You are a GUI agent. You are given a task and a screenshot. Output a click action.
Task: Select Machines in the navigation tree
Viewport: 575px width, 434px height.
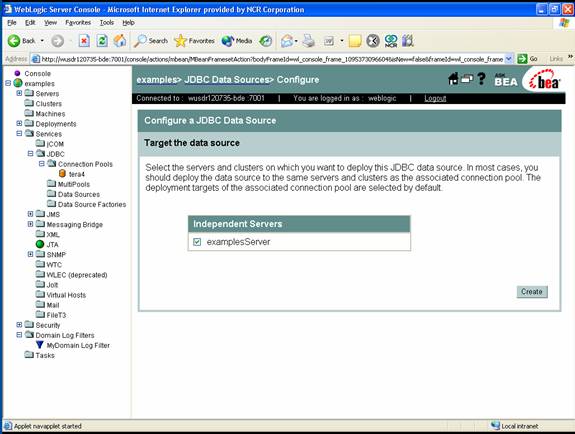pos(50,114)
